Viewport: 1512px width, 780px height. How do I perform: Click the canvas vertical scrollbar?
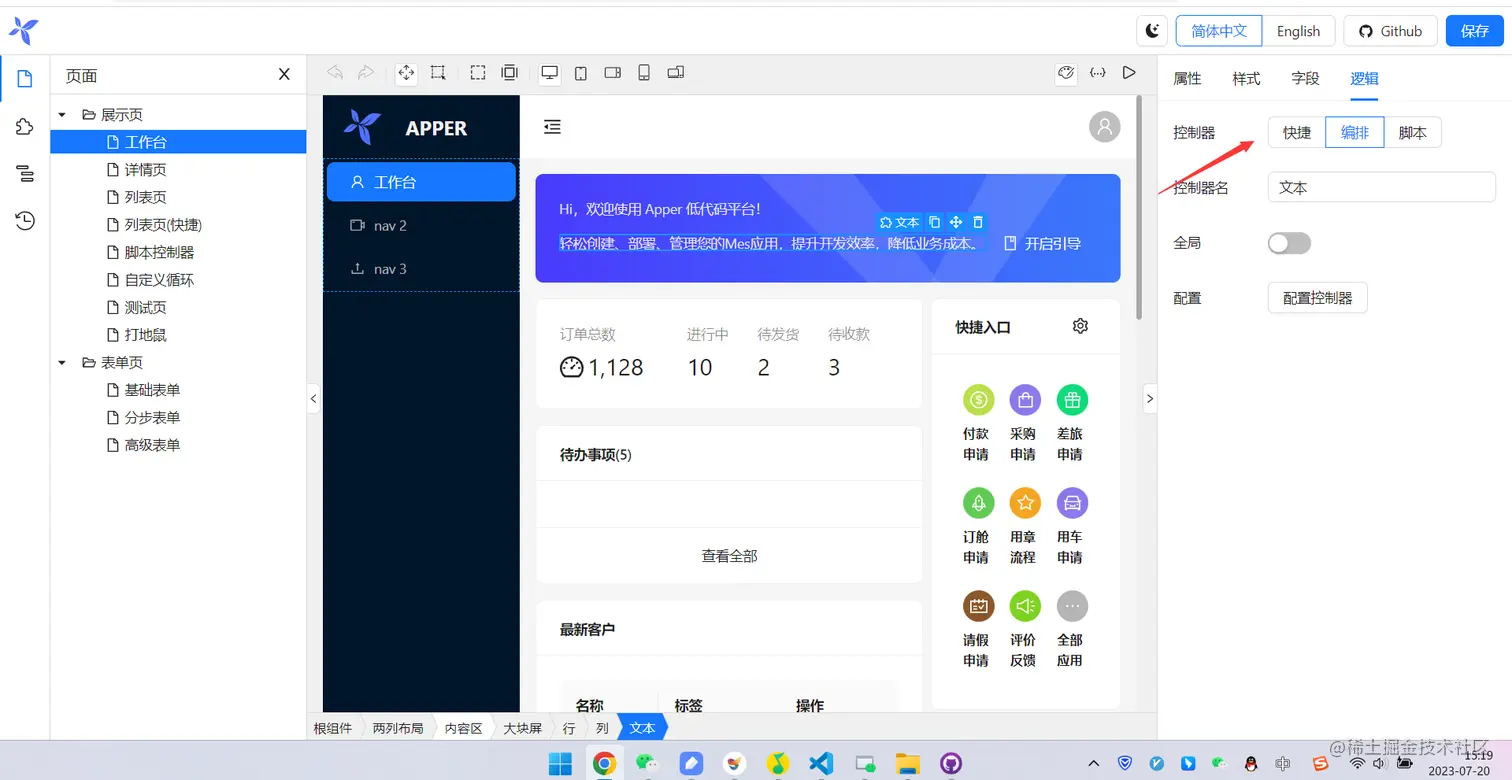coord(1139,208)
